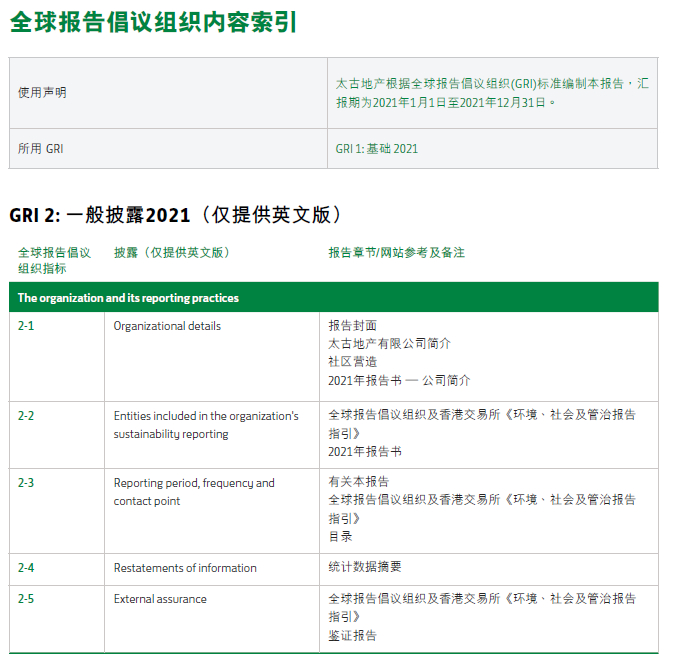Select the 使用声明 cell
The image size is (673, 654).
[x=168, y=93]
